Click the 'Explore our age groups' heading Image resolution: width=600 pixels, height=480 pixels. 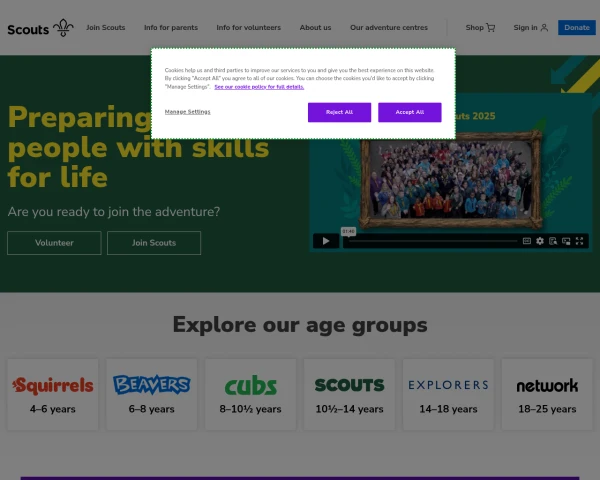point(300,325)
